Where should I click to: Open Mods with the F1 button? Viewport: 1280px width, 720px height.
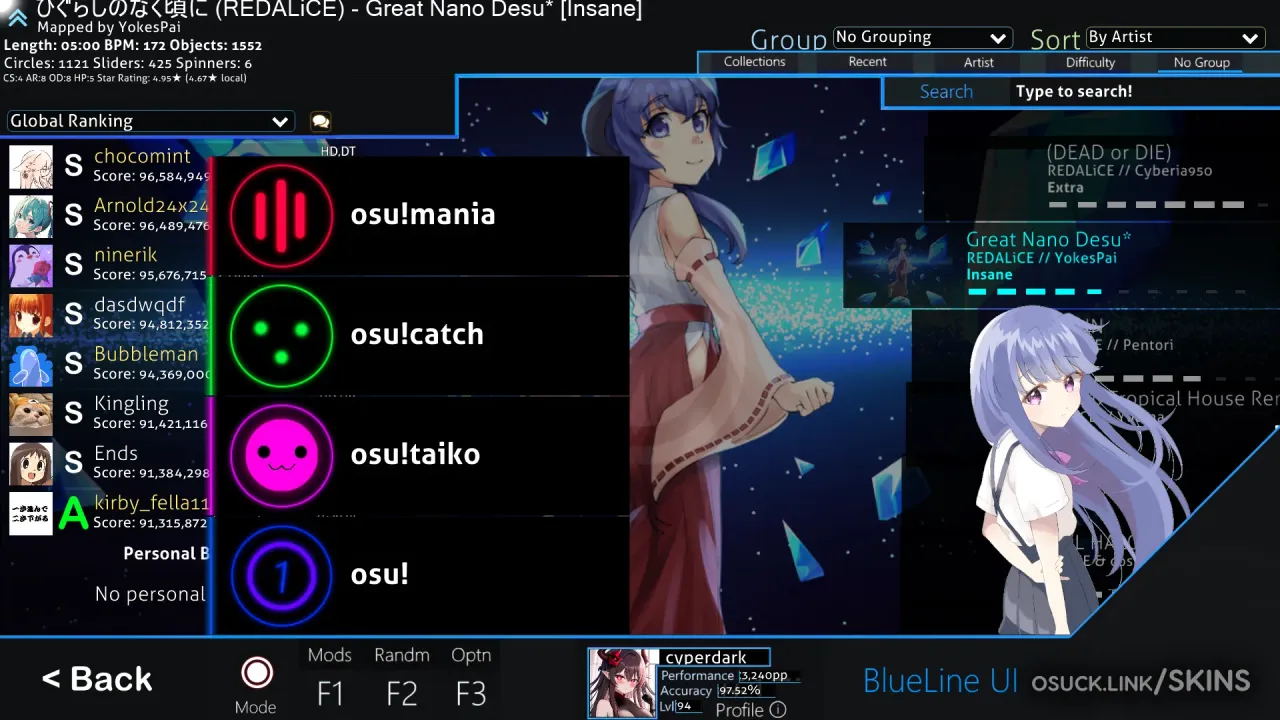click(330, 678)
